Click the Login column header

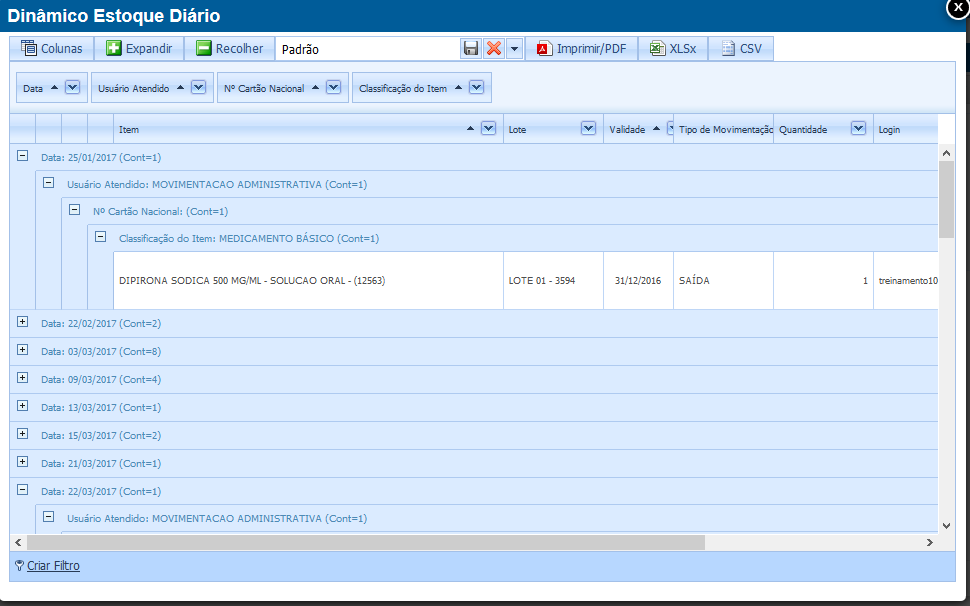(x=905, y=129)
